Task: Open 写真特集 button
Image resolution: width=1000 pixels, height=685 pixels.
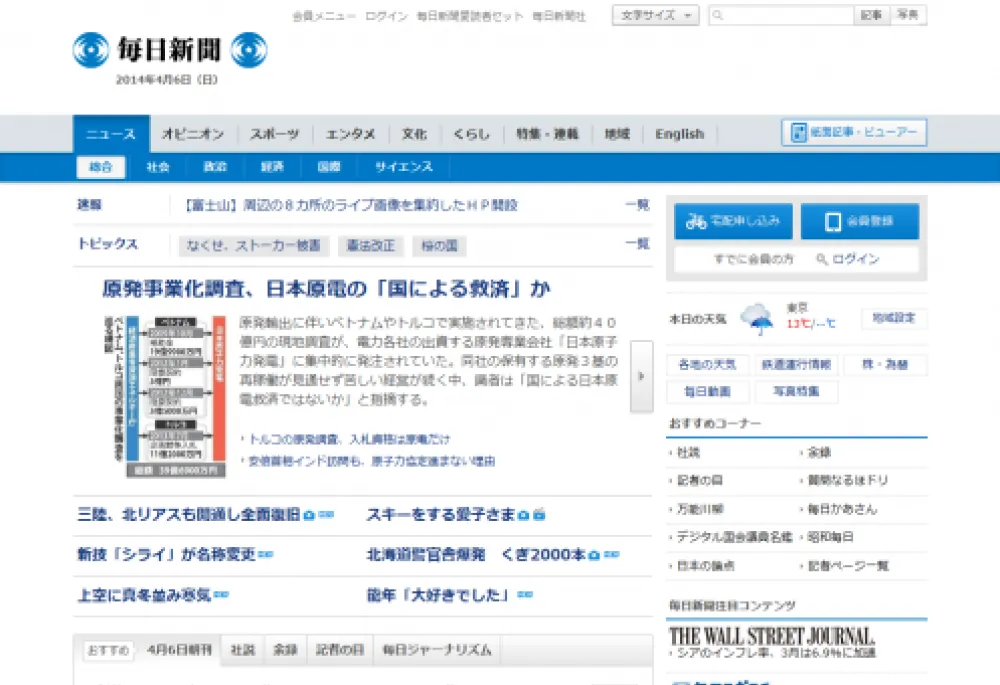Action: (796, 392)
